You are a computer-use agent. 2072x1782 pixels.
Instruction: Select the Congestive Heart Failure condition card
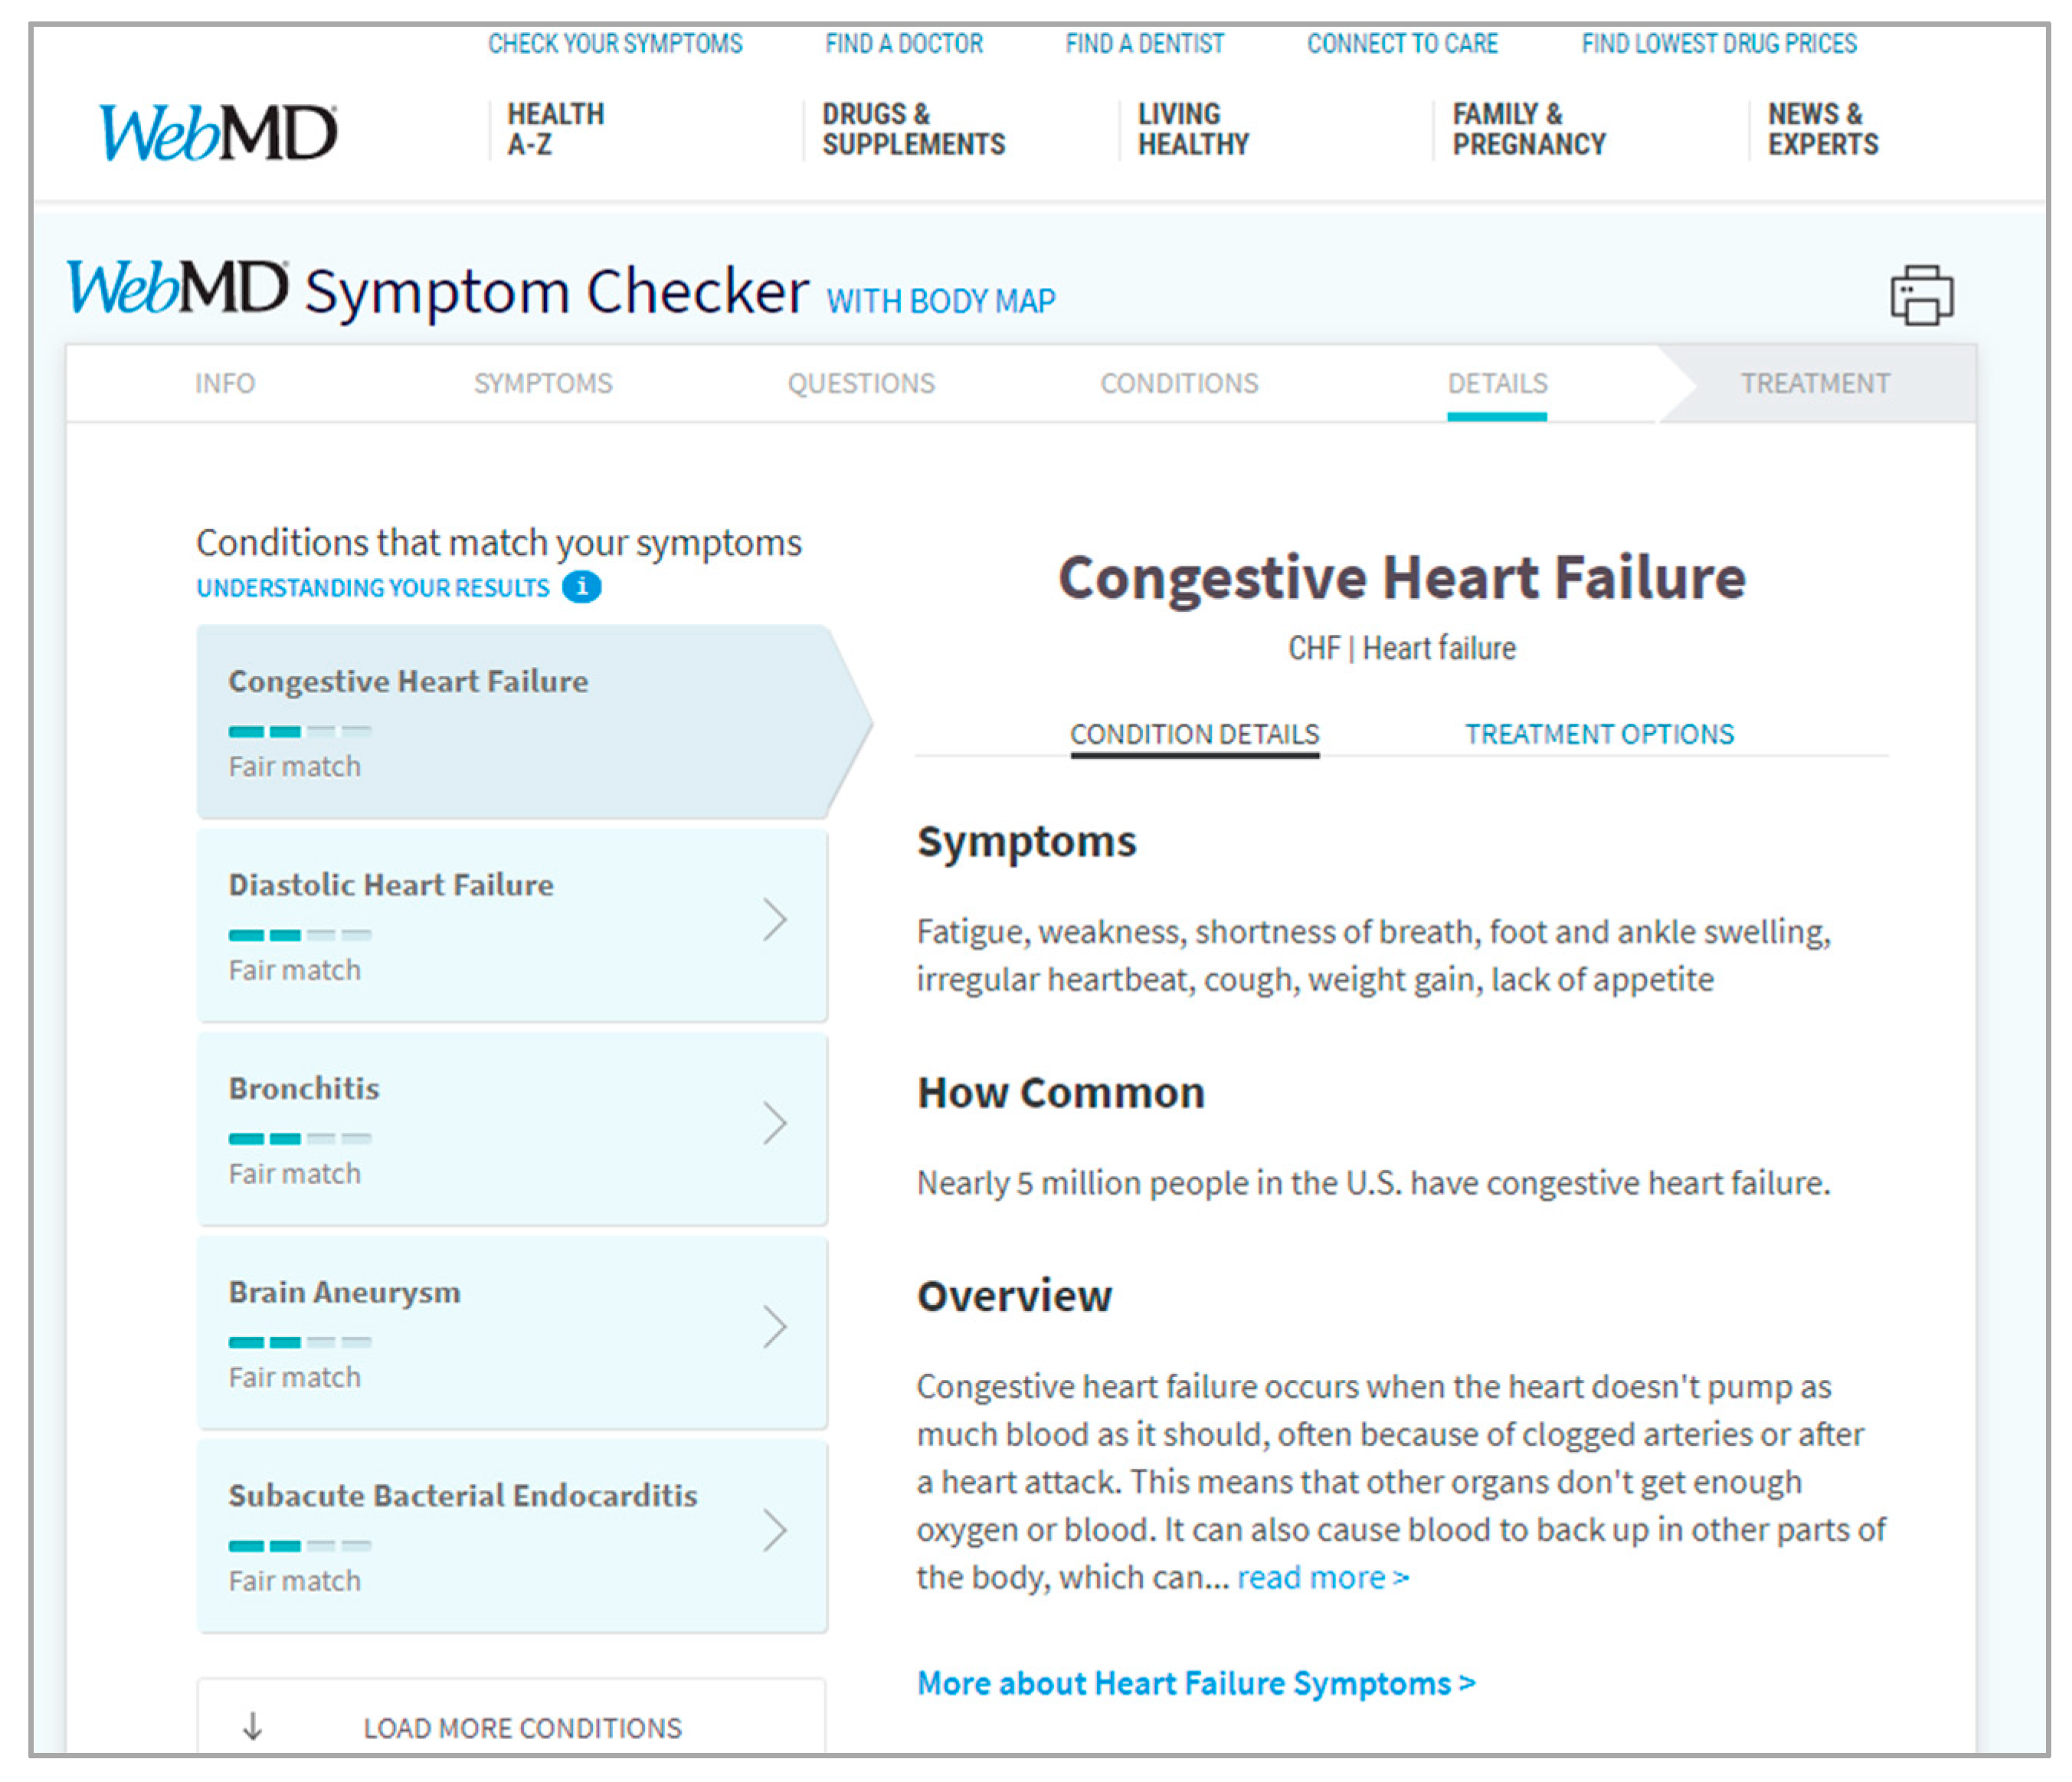tap(512, 721)
